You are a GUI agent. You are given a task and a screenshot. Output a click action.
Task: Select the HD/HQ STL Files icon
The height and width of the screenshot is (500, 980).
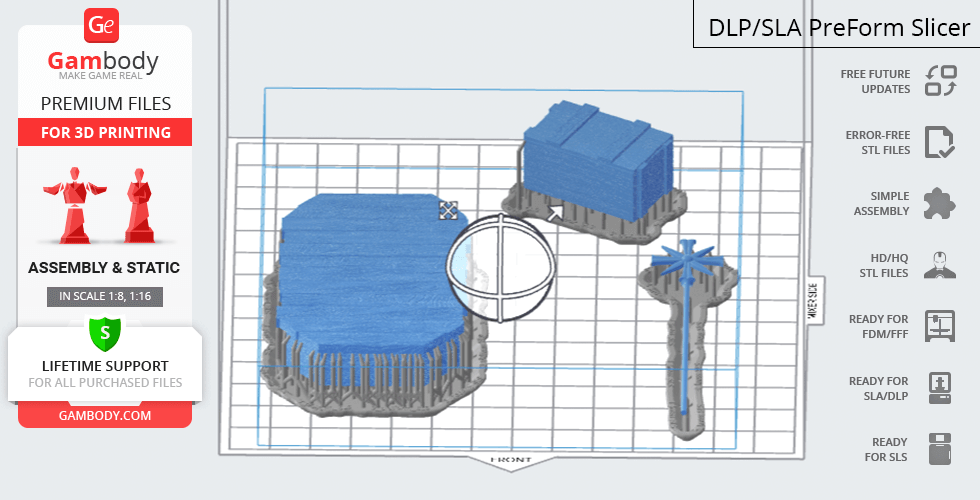point(940,265)
